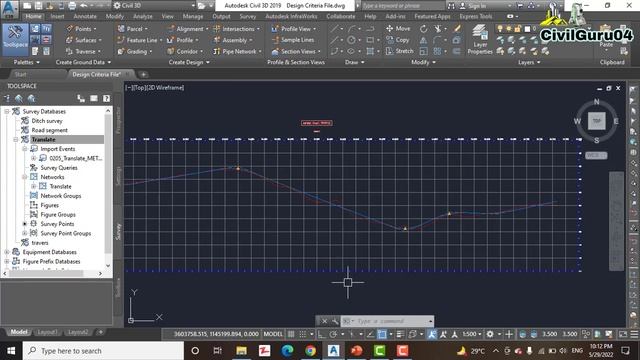Select Figure Groups node
The height and width of the screenshot is (360, 640).
58,215
